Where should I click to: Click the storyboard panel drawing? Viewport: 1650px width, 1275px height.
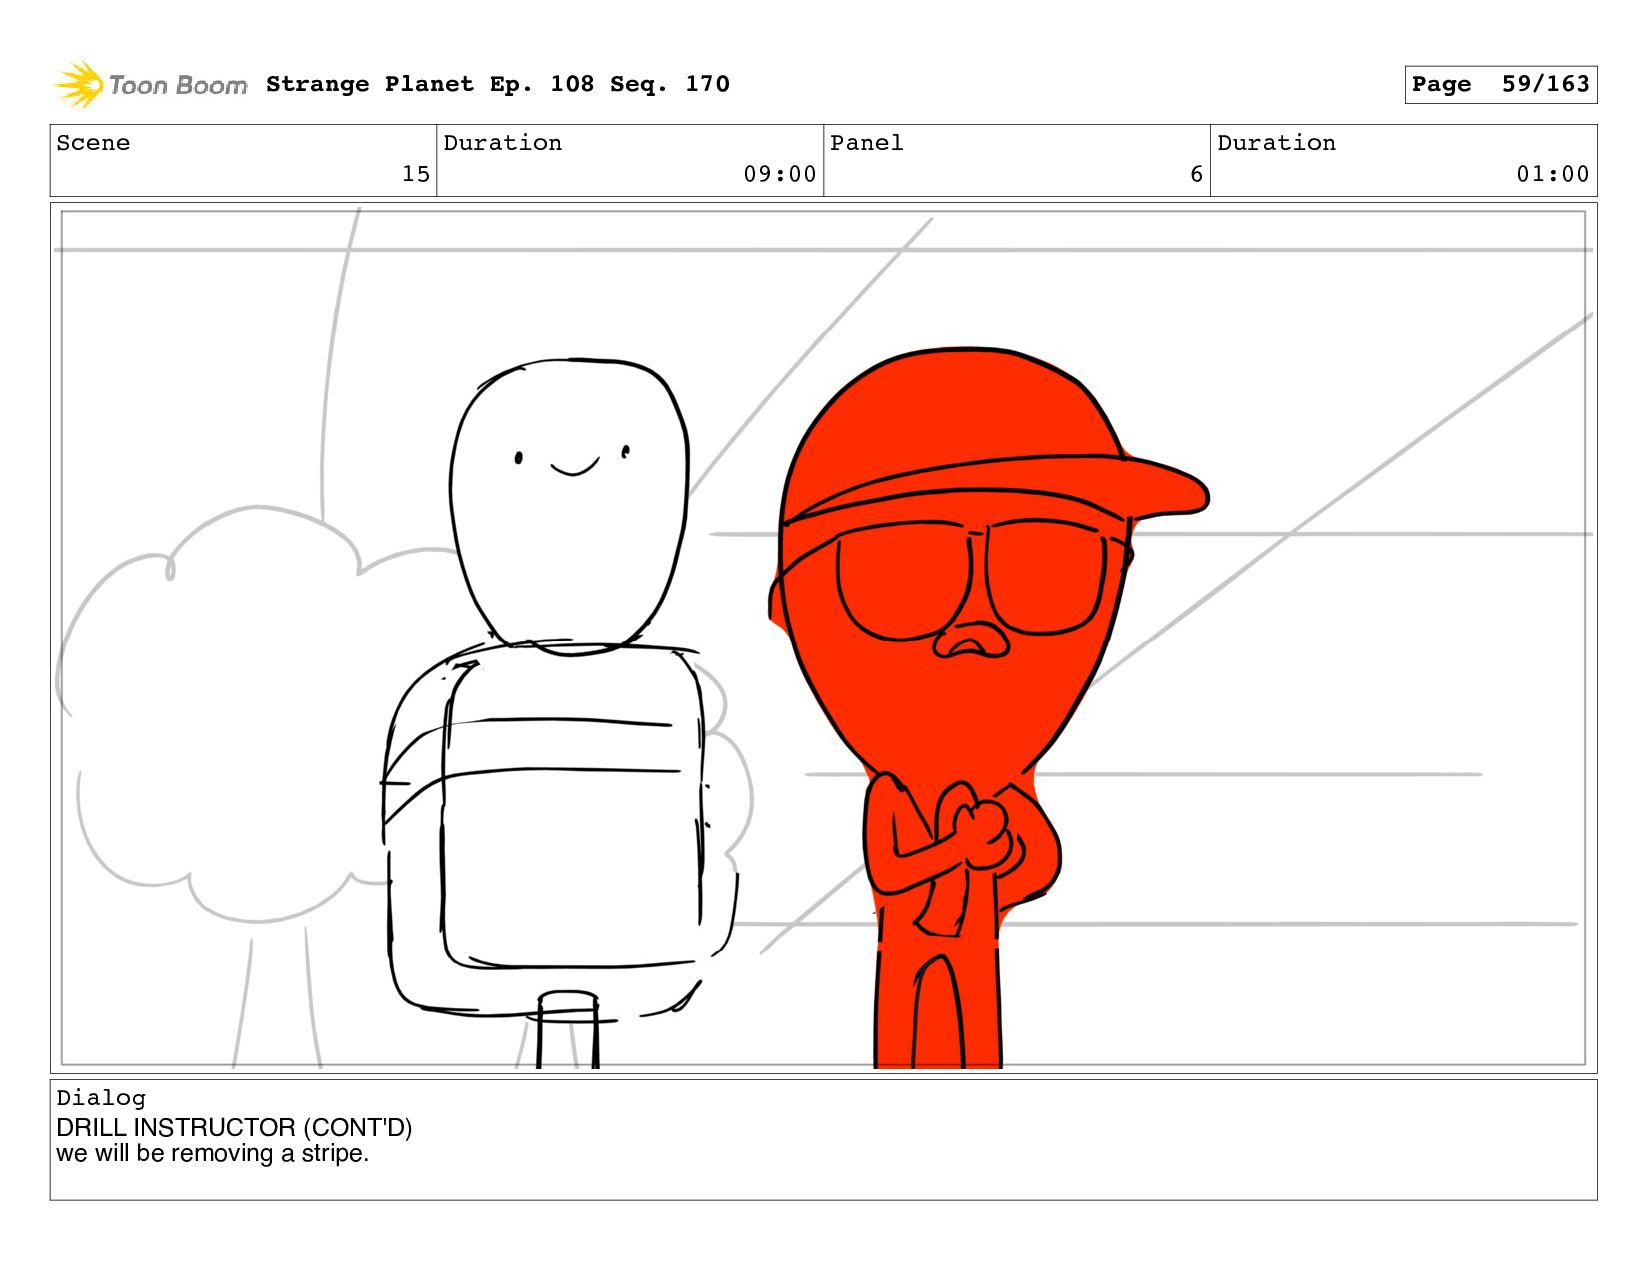pos(824,638)
